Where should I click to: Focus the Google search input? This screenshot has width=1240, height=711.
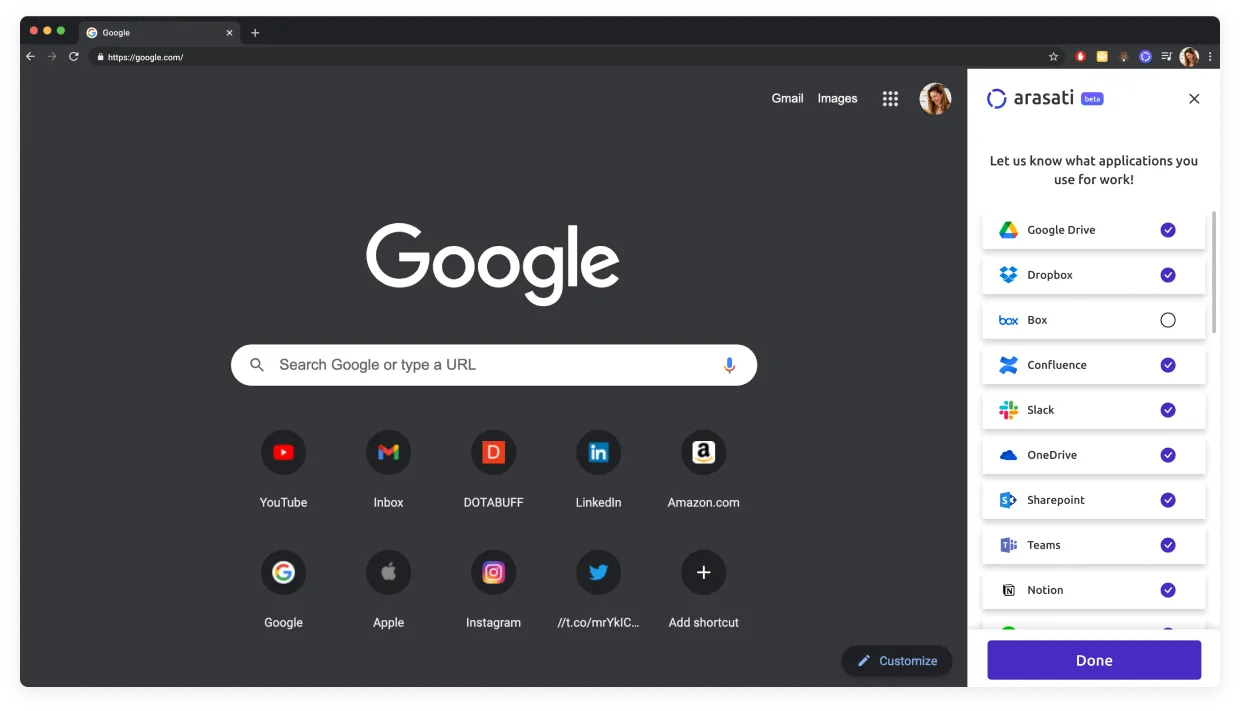tap(494, 365)
